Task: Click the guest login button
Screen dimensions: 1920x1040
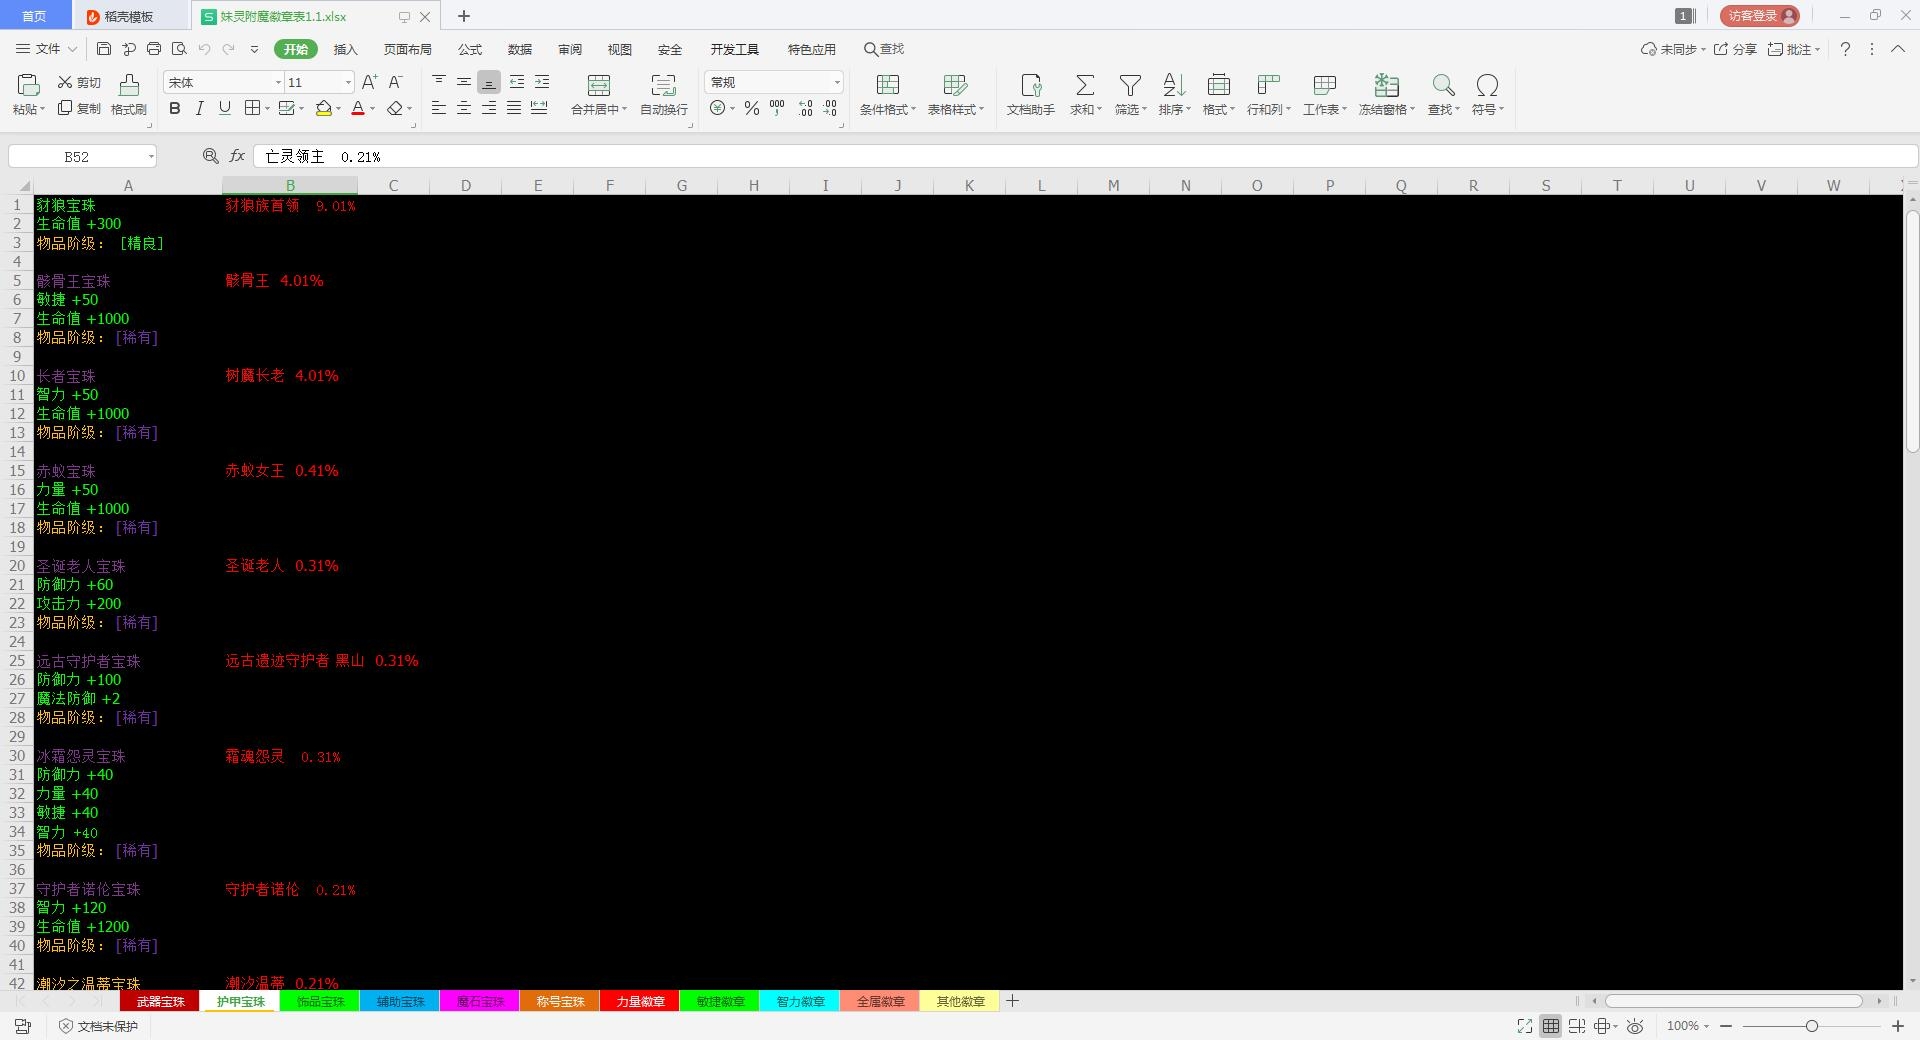Action: coord(1759,16)
